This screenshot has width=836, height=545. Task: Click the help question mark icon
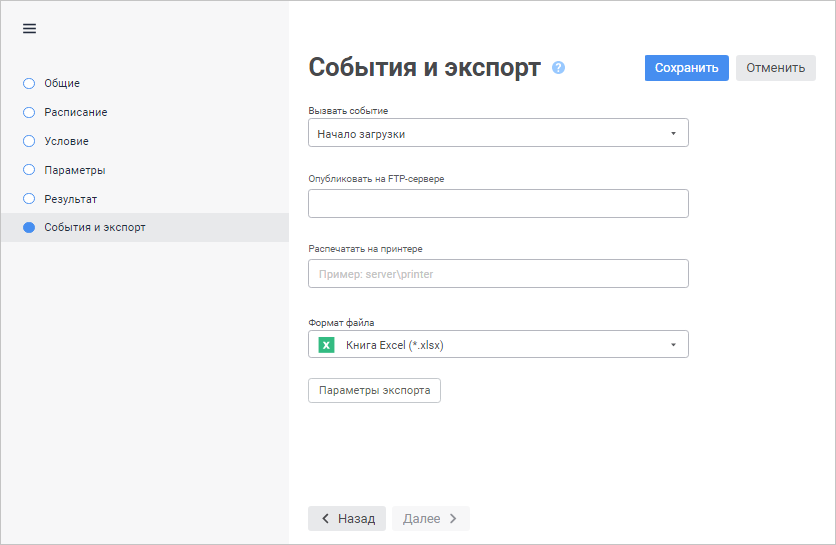(x=558, y=68)
